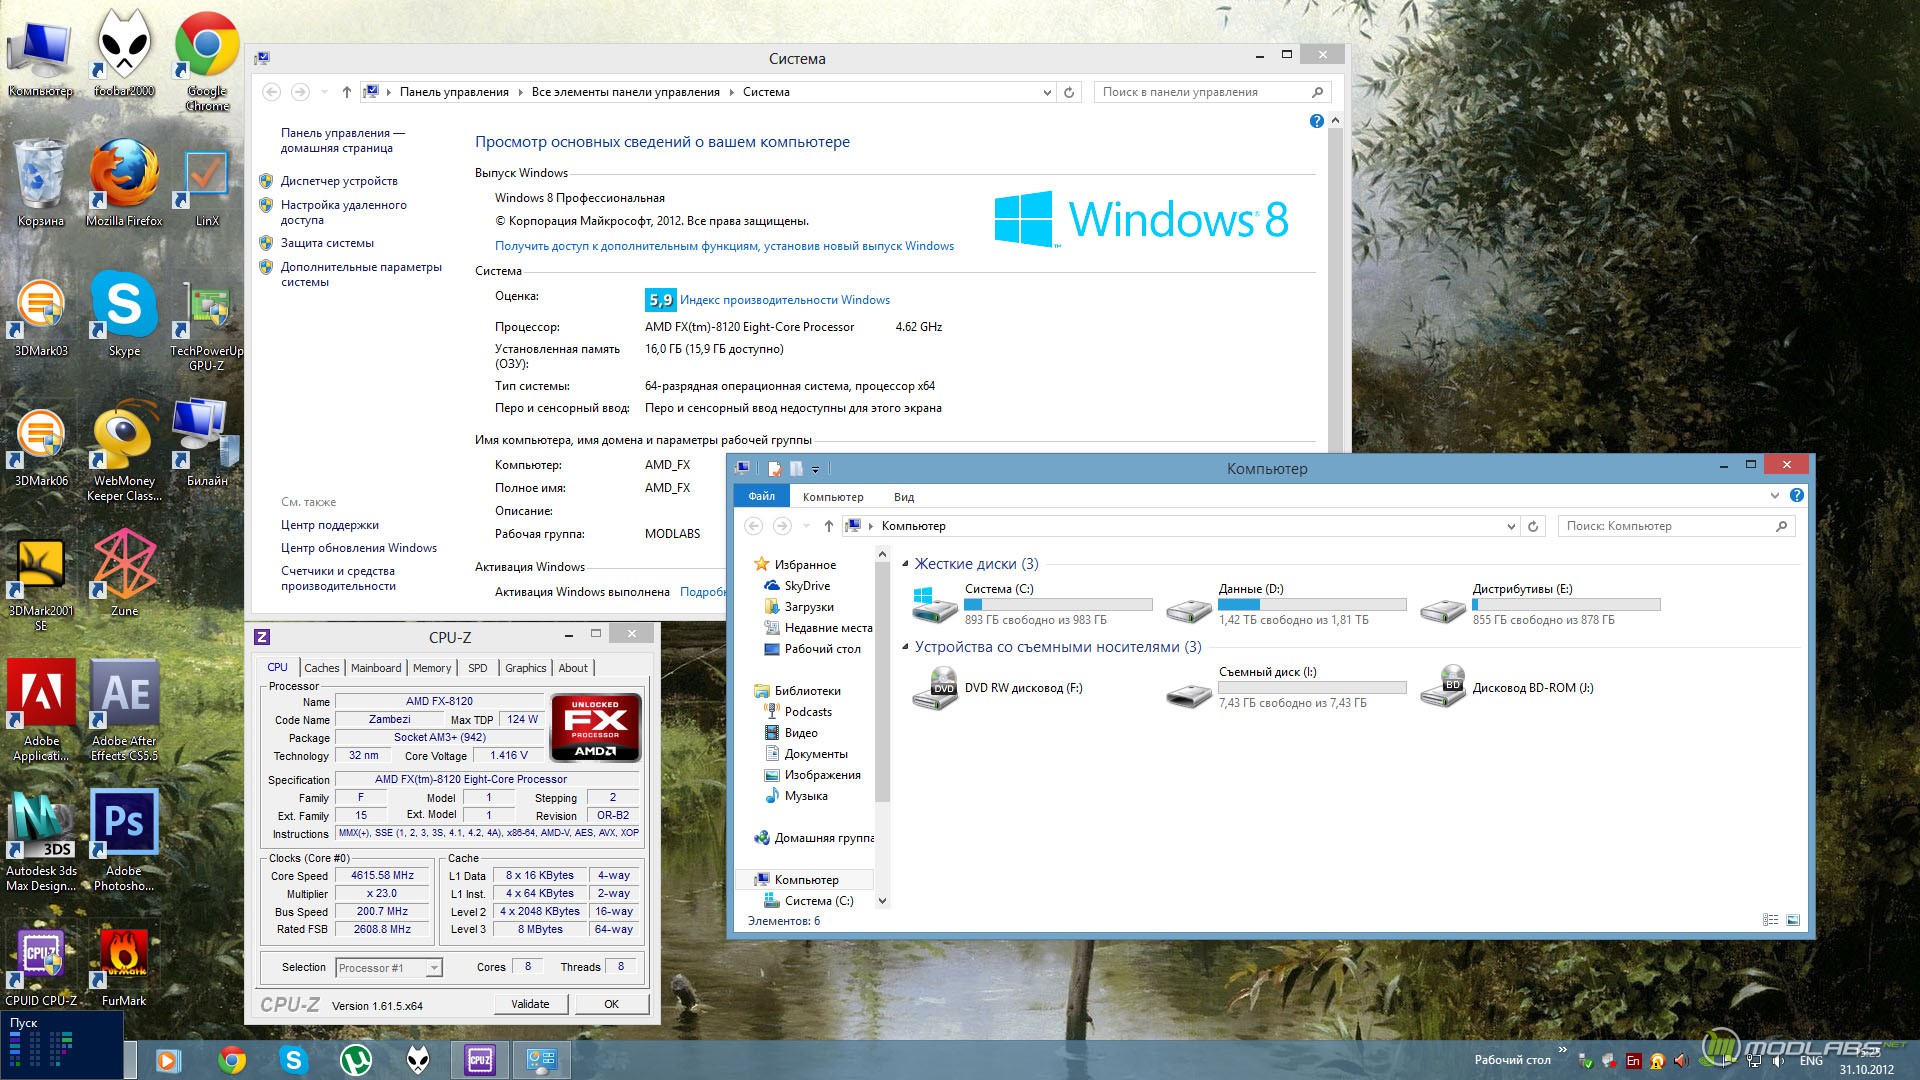This screenshot has width=1920, height=1080.
Task: Click CPU-Z icon in taskbar
Action: [x=480, y=1060]
